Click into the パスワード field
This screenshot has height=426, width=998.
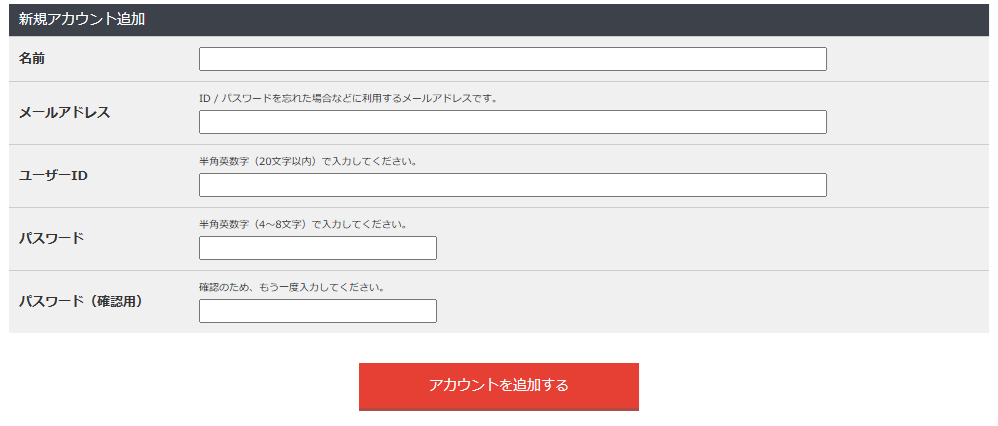pos(318,248)
